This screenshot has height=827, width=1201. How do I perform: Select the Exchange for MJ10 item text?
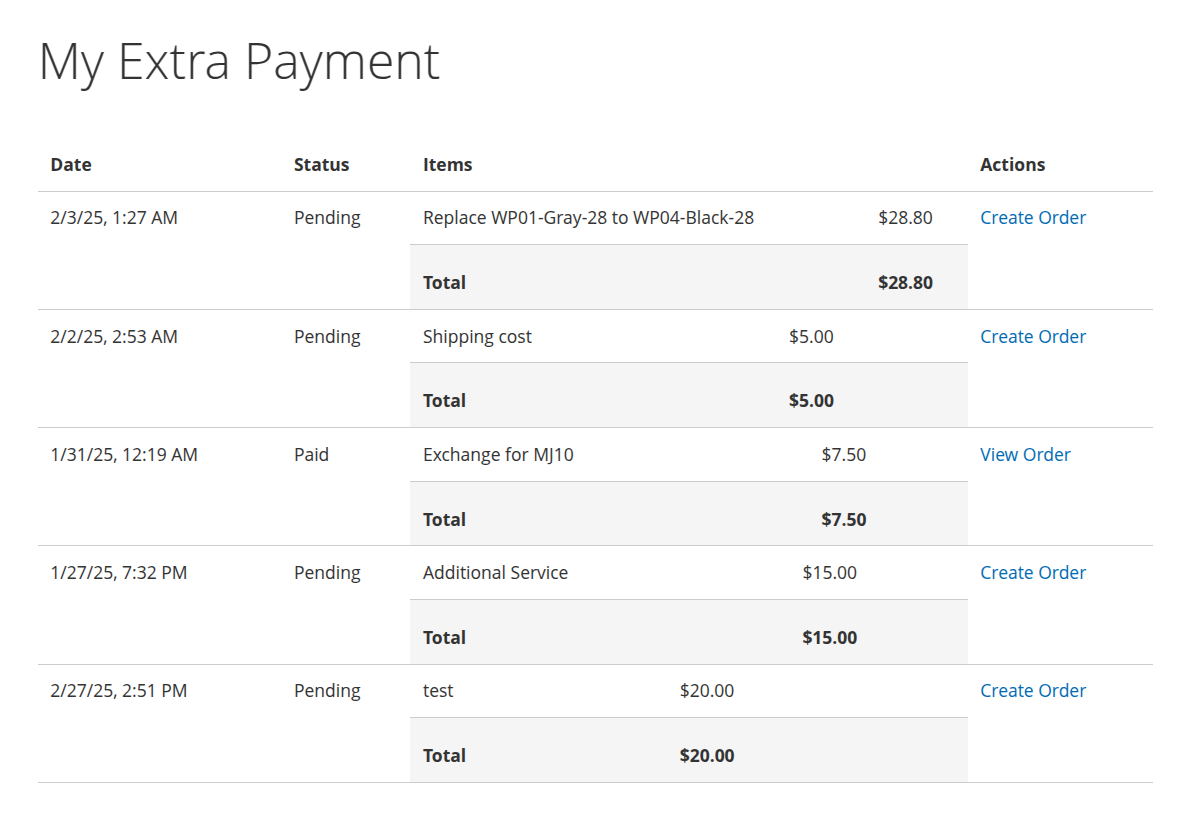coord(498,454)
